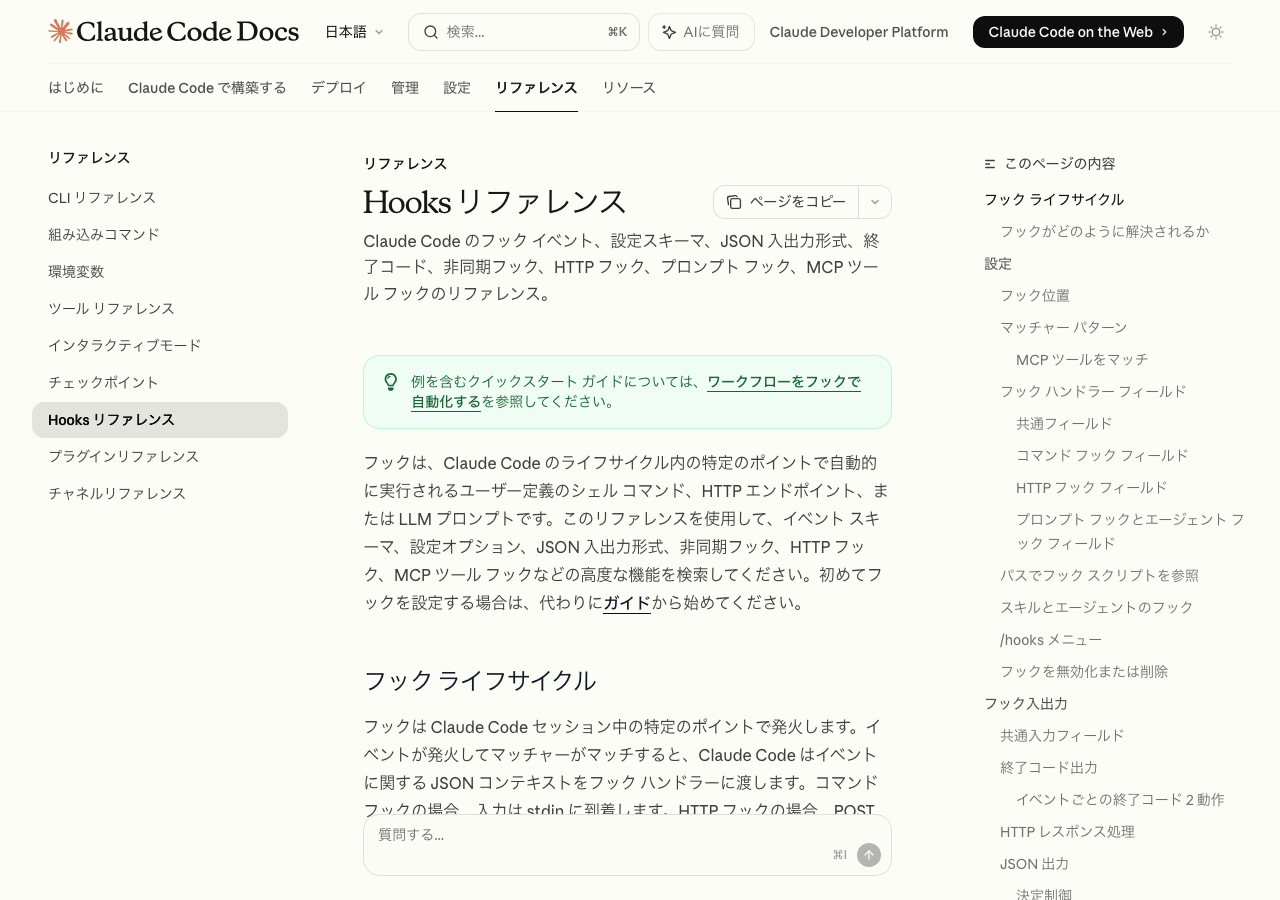Click the magnifying glass search icon
Screen dimensions: 1280x900
[431, 32]
